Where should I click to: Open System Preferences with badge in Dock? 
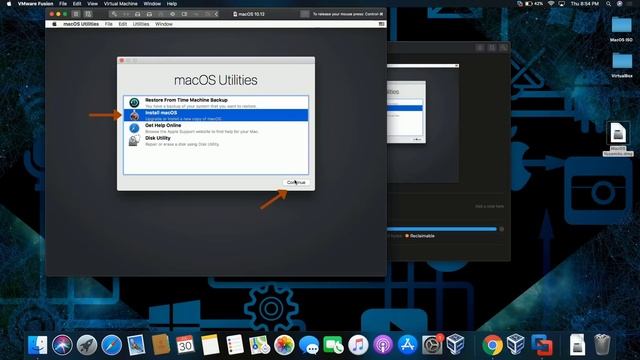[432, 345]
